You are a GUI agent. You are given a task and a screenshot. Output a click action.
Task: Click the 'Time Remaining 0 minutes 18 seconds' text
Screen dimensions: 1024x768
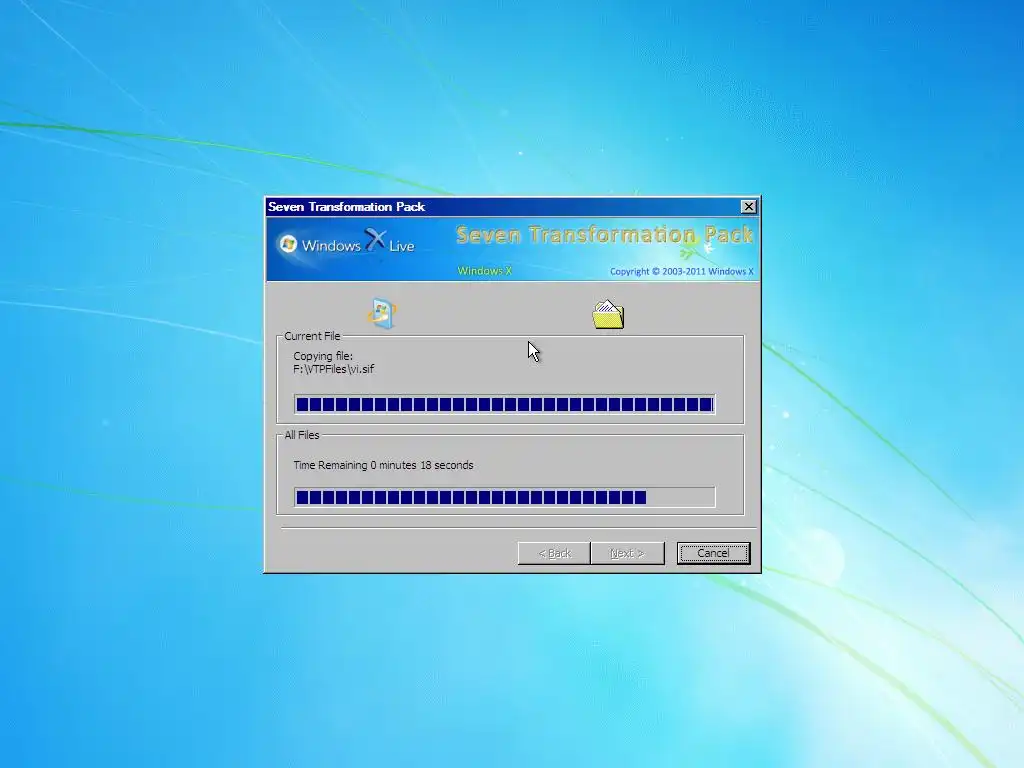click(x=383, y=465)
